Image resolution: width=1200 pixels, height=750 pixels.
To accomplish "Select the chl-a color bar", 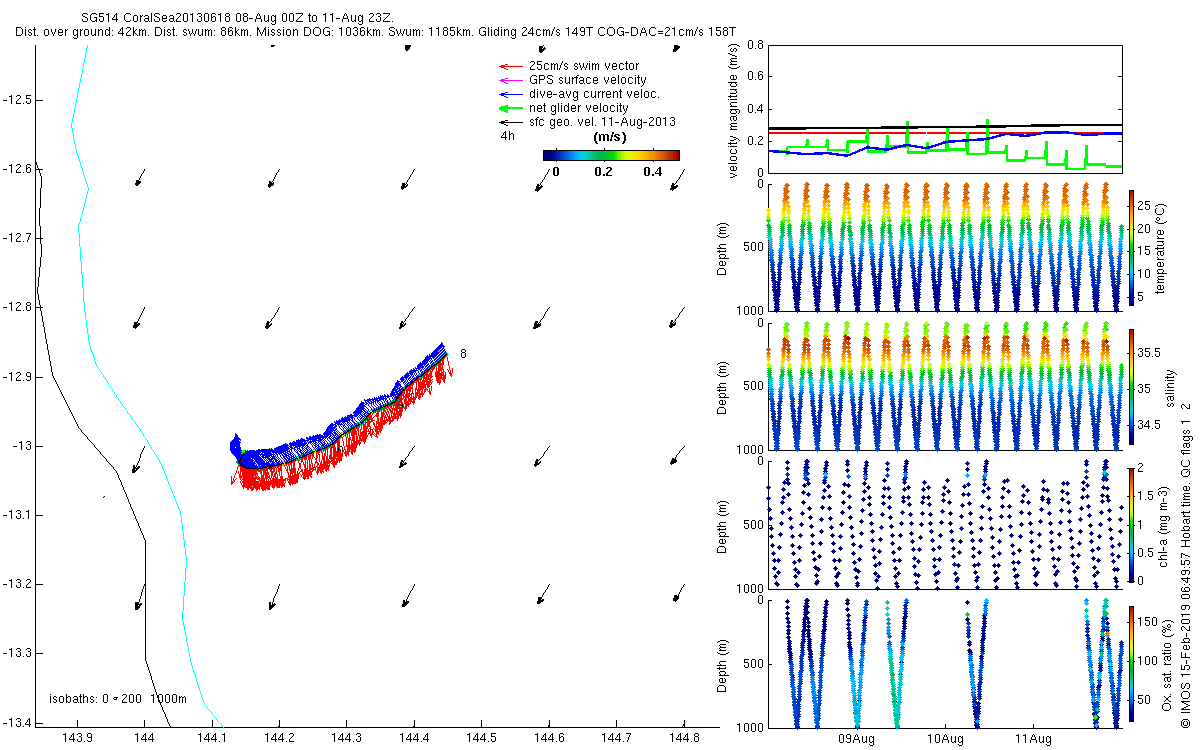I will (1131, 524).
